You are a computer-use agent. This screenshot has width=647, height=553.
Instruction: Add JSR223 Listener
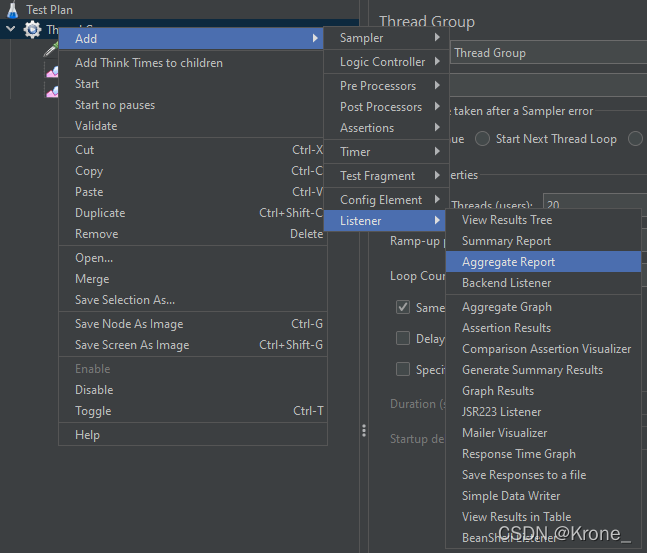coord(543,412)
